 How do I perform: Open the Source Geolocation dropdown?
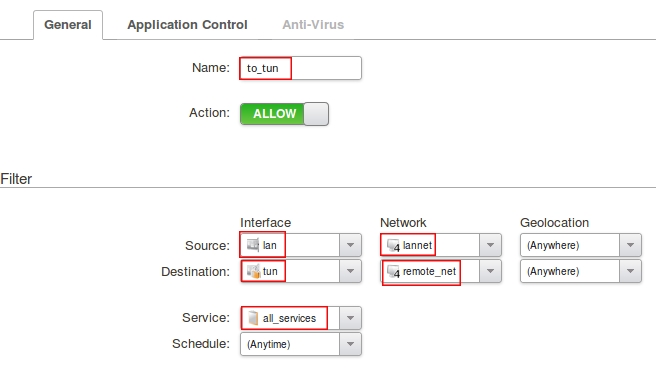[x=581, y=245]
